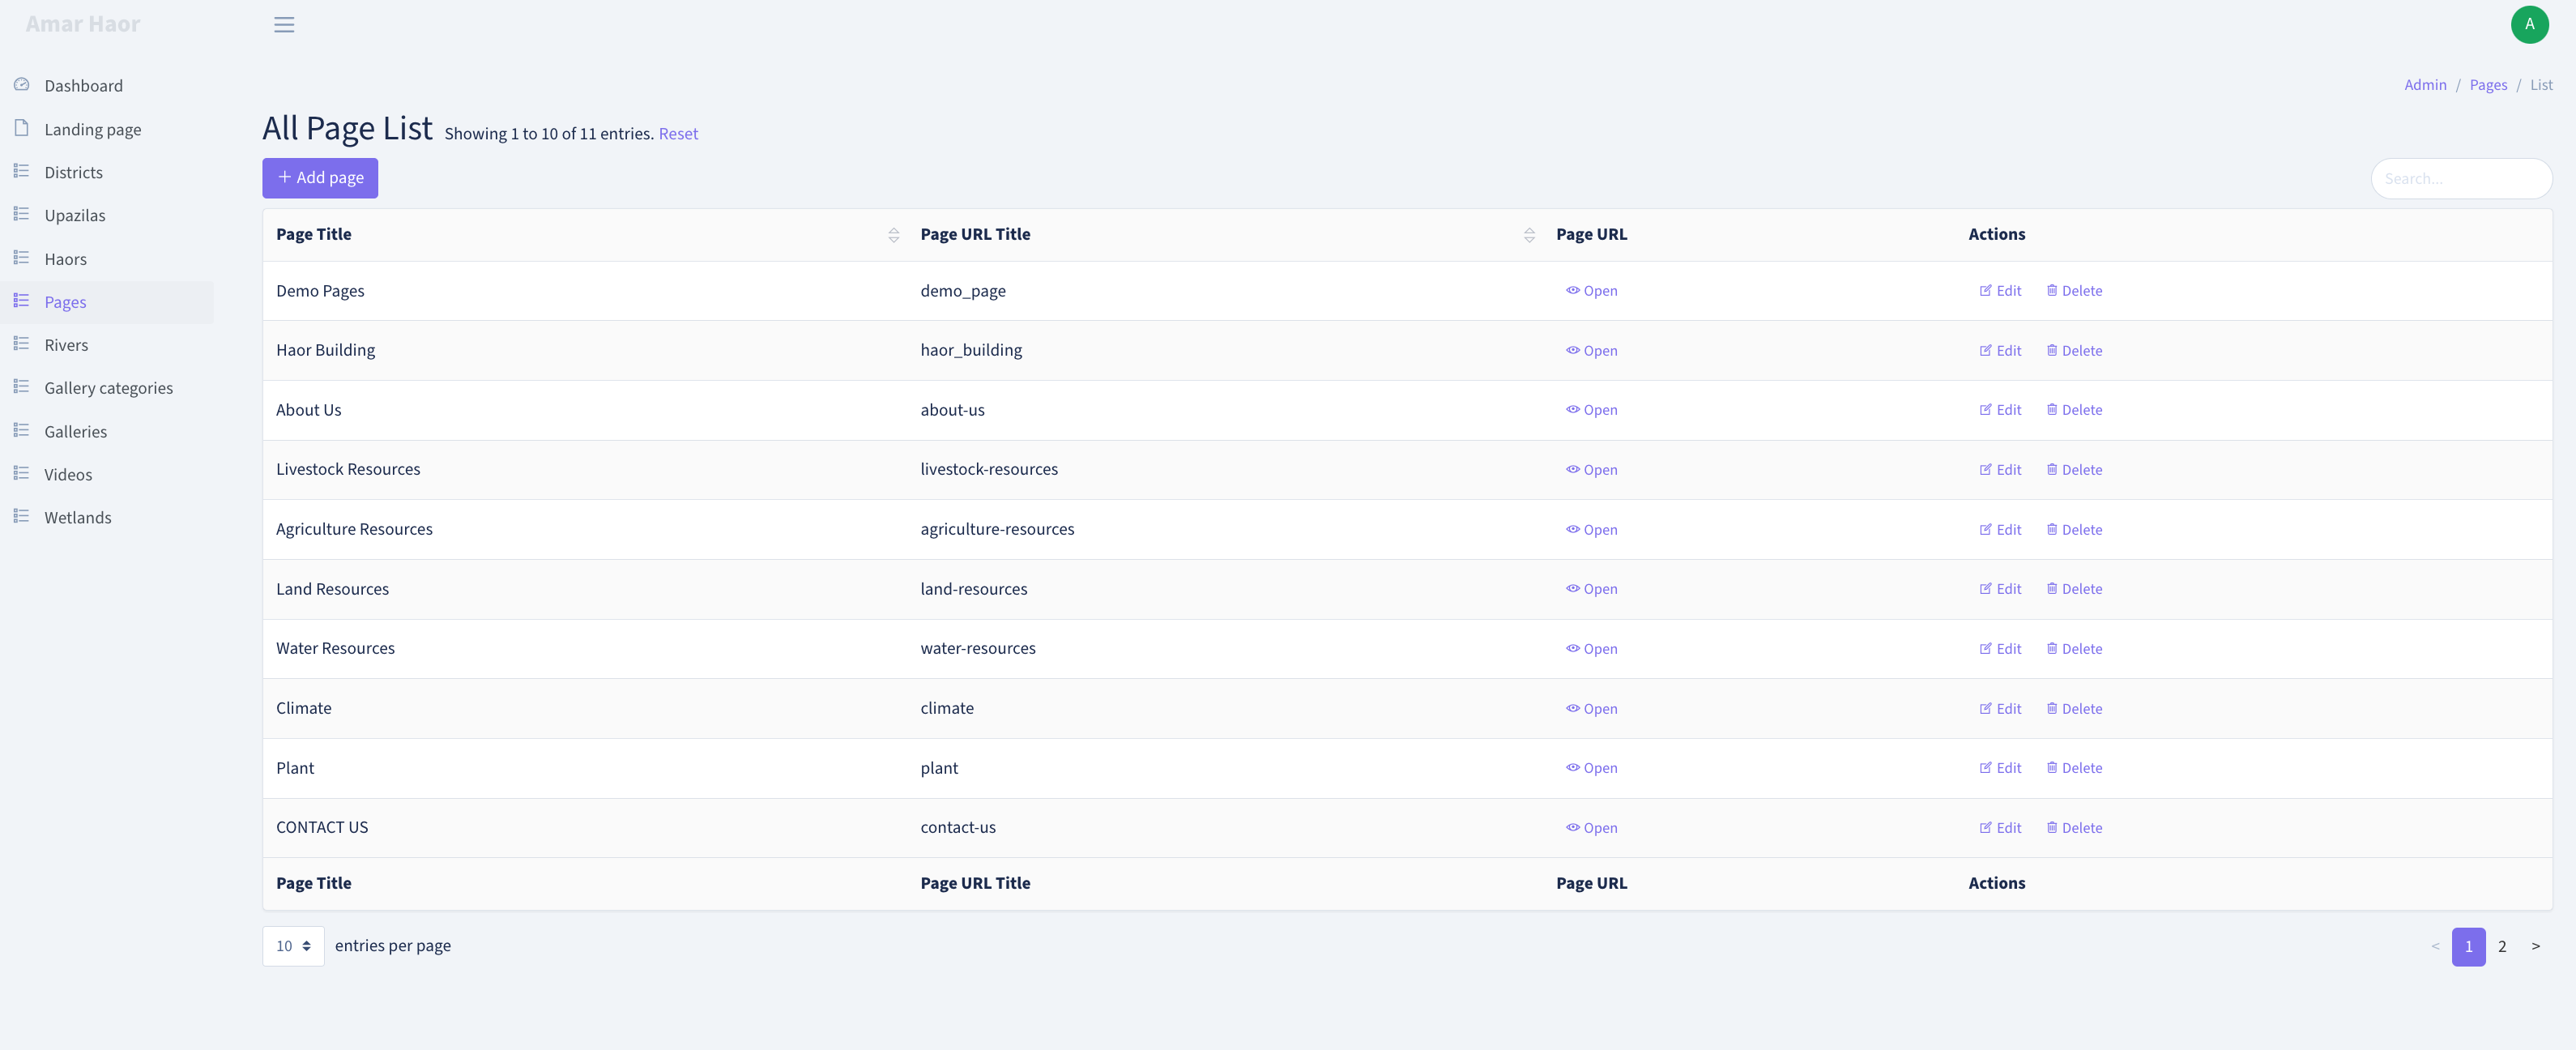Focus the Search input field
Image resolution: width=2576 pixels, height=1050 pixels.
point(2461,179)
